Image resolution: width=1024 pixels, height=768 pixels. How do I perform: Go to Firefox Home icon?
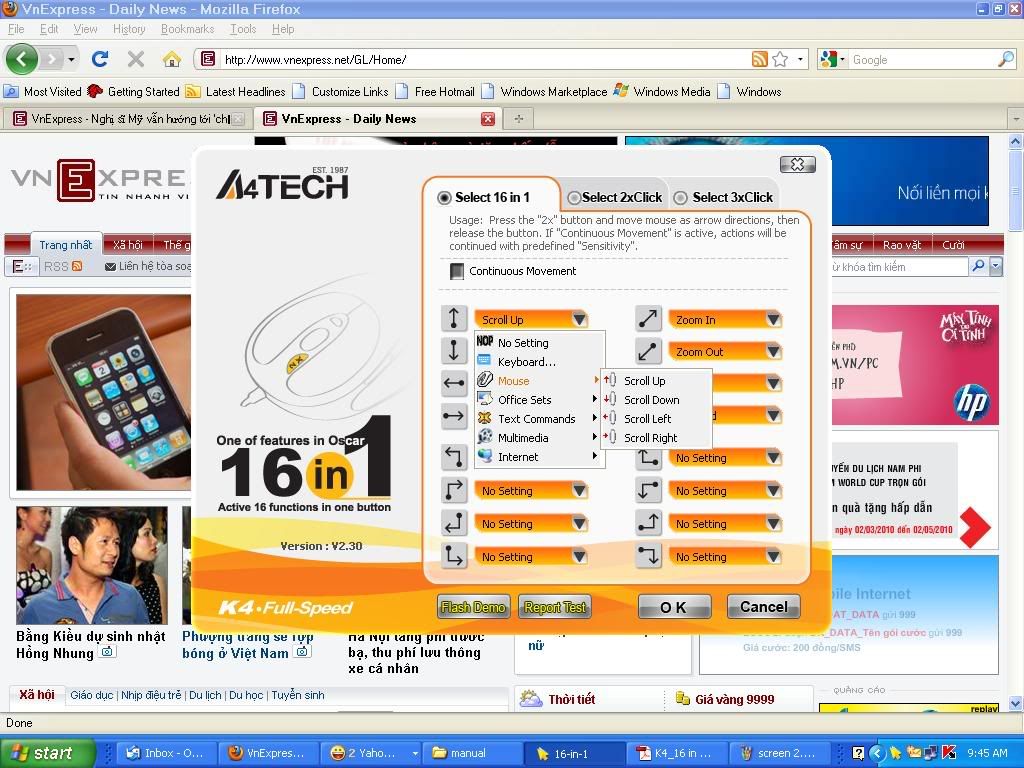172,59
